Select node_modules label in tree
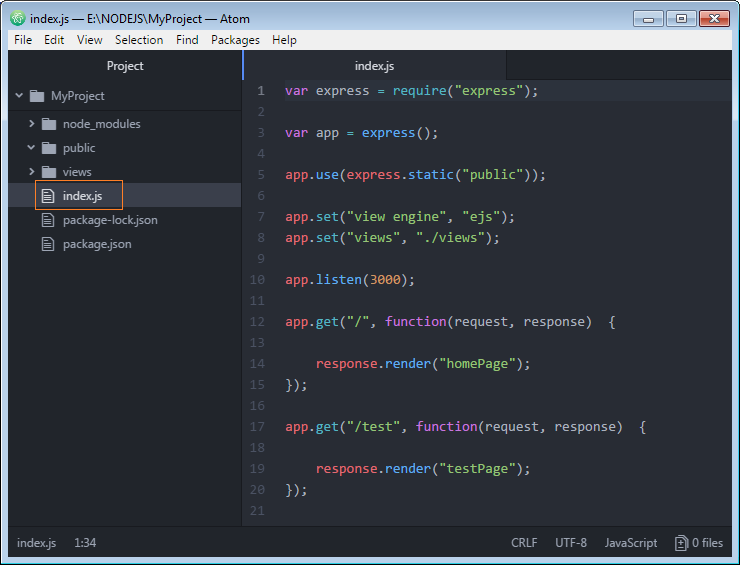This screenshot has width=740, height=565. pyautogui.click(x=101, y=124)
